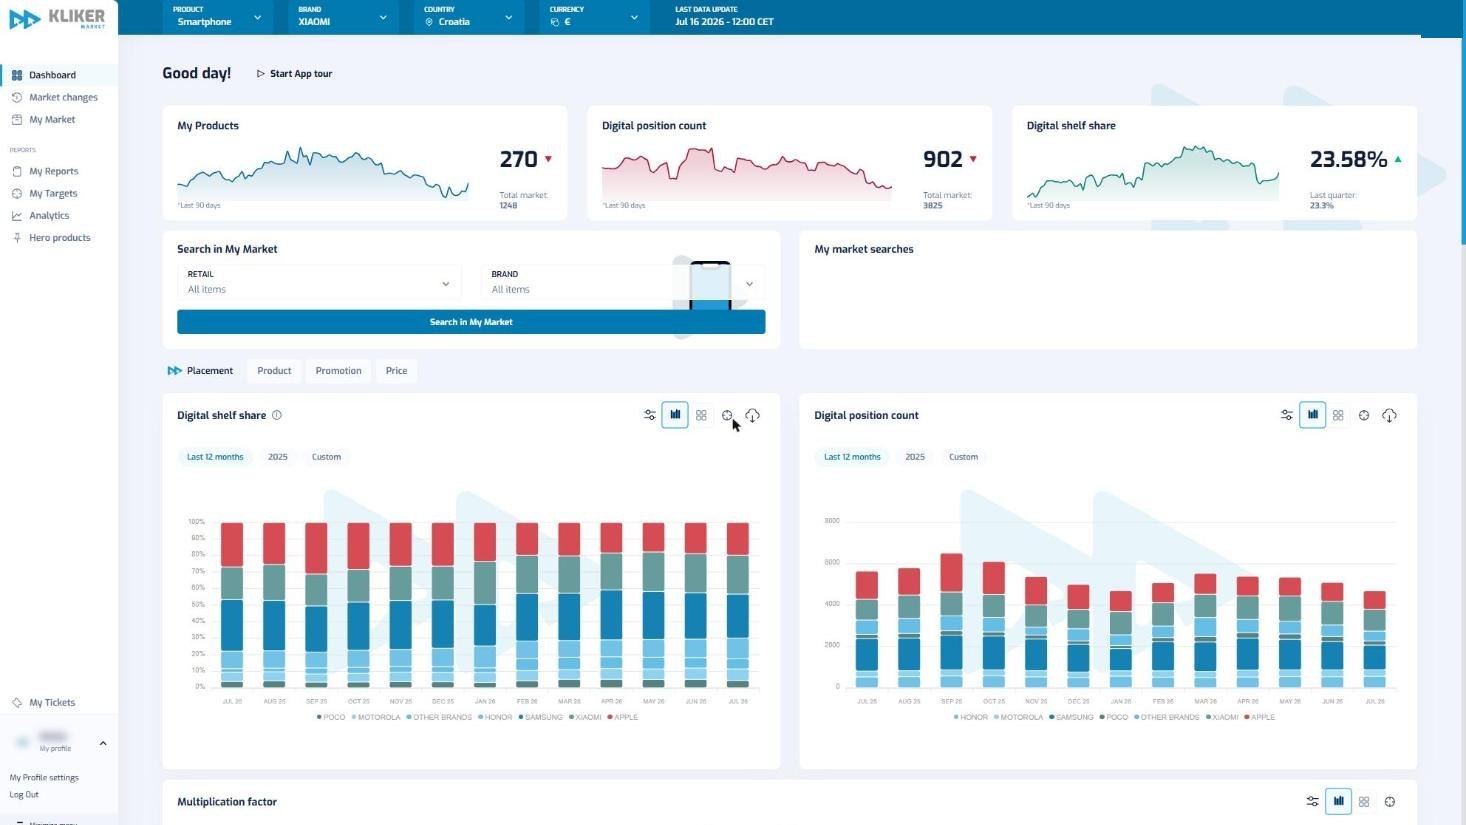Open filter settings for Digital position count chart
The image size is (1466, 825).
coord(1286,415)
